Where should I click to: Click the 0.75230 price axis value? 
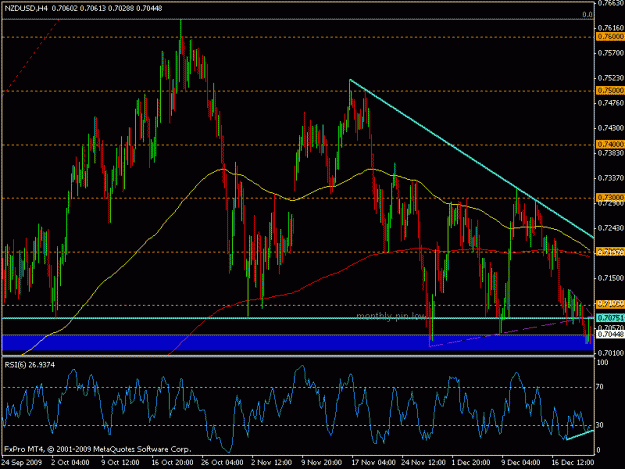point(610,78)
